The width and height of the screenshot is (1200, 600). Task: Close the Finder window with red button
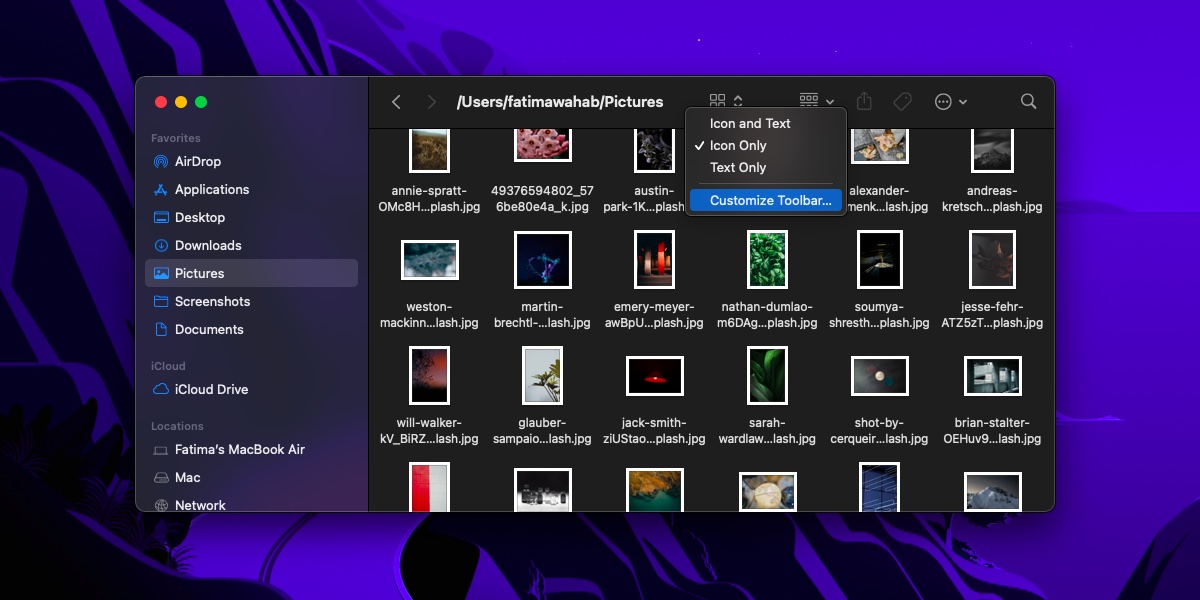[161, 102]
